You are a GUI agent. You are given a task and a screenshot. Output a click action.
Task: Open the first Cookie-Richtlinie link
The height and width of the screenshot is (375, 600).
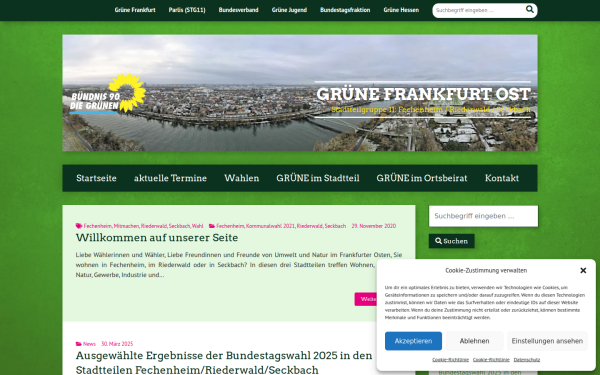(450, 360)
